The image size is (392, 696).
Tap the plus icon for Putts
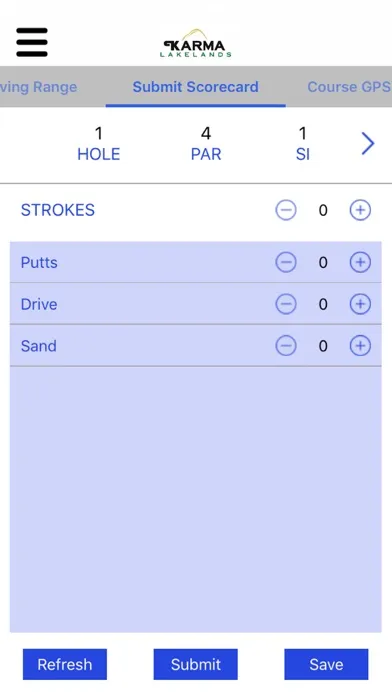tap(360, 262)
